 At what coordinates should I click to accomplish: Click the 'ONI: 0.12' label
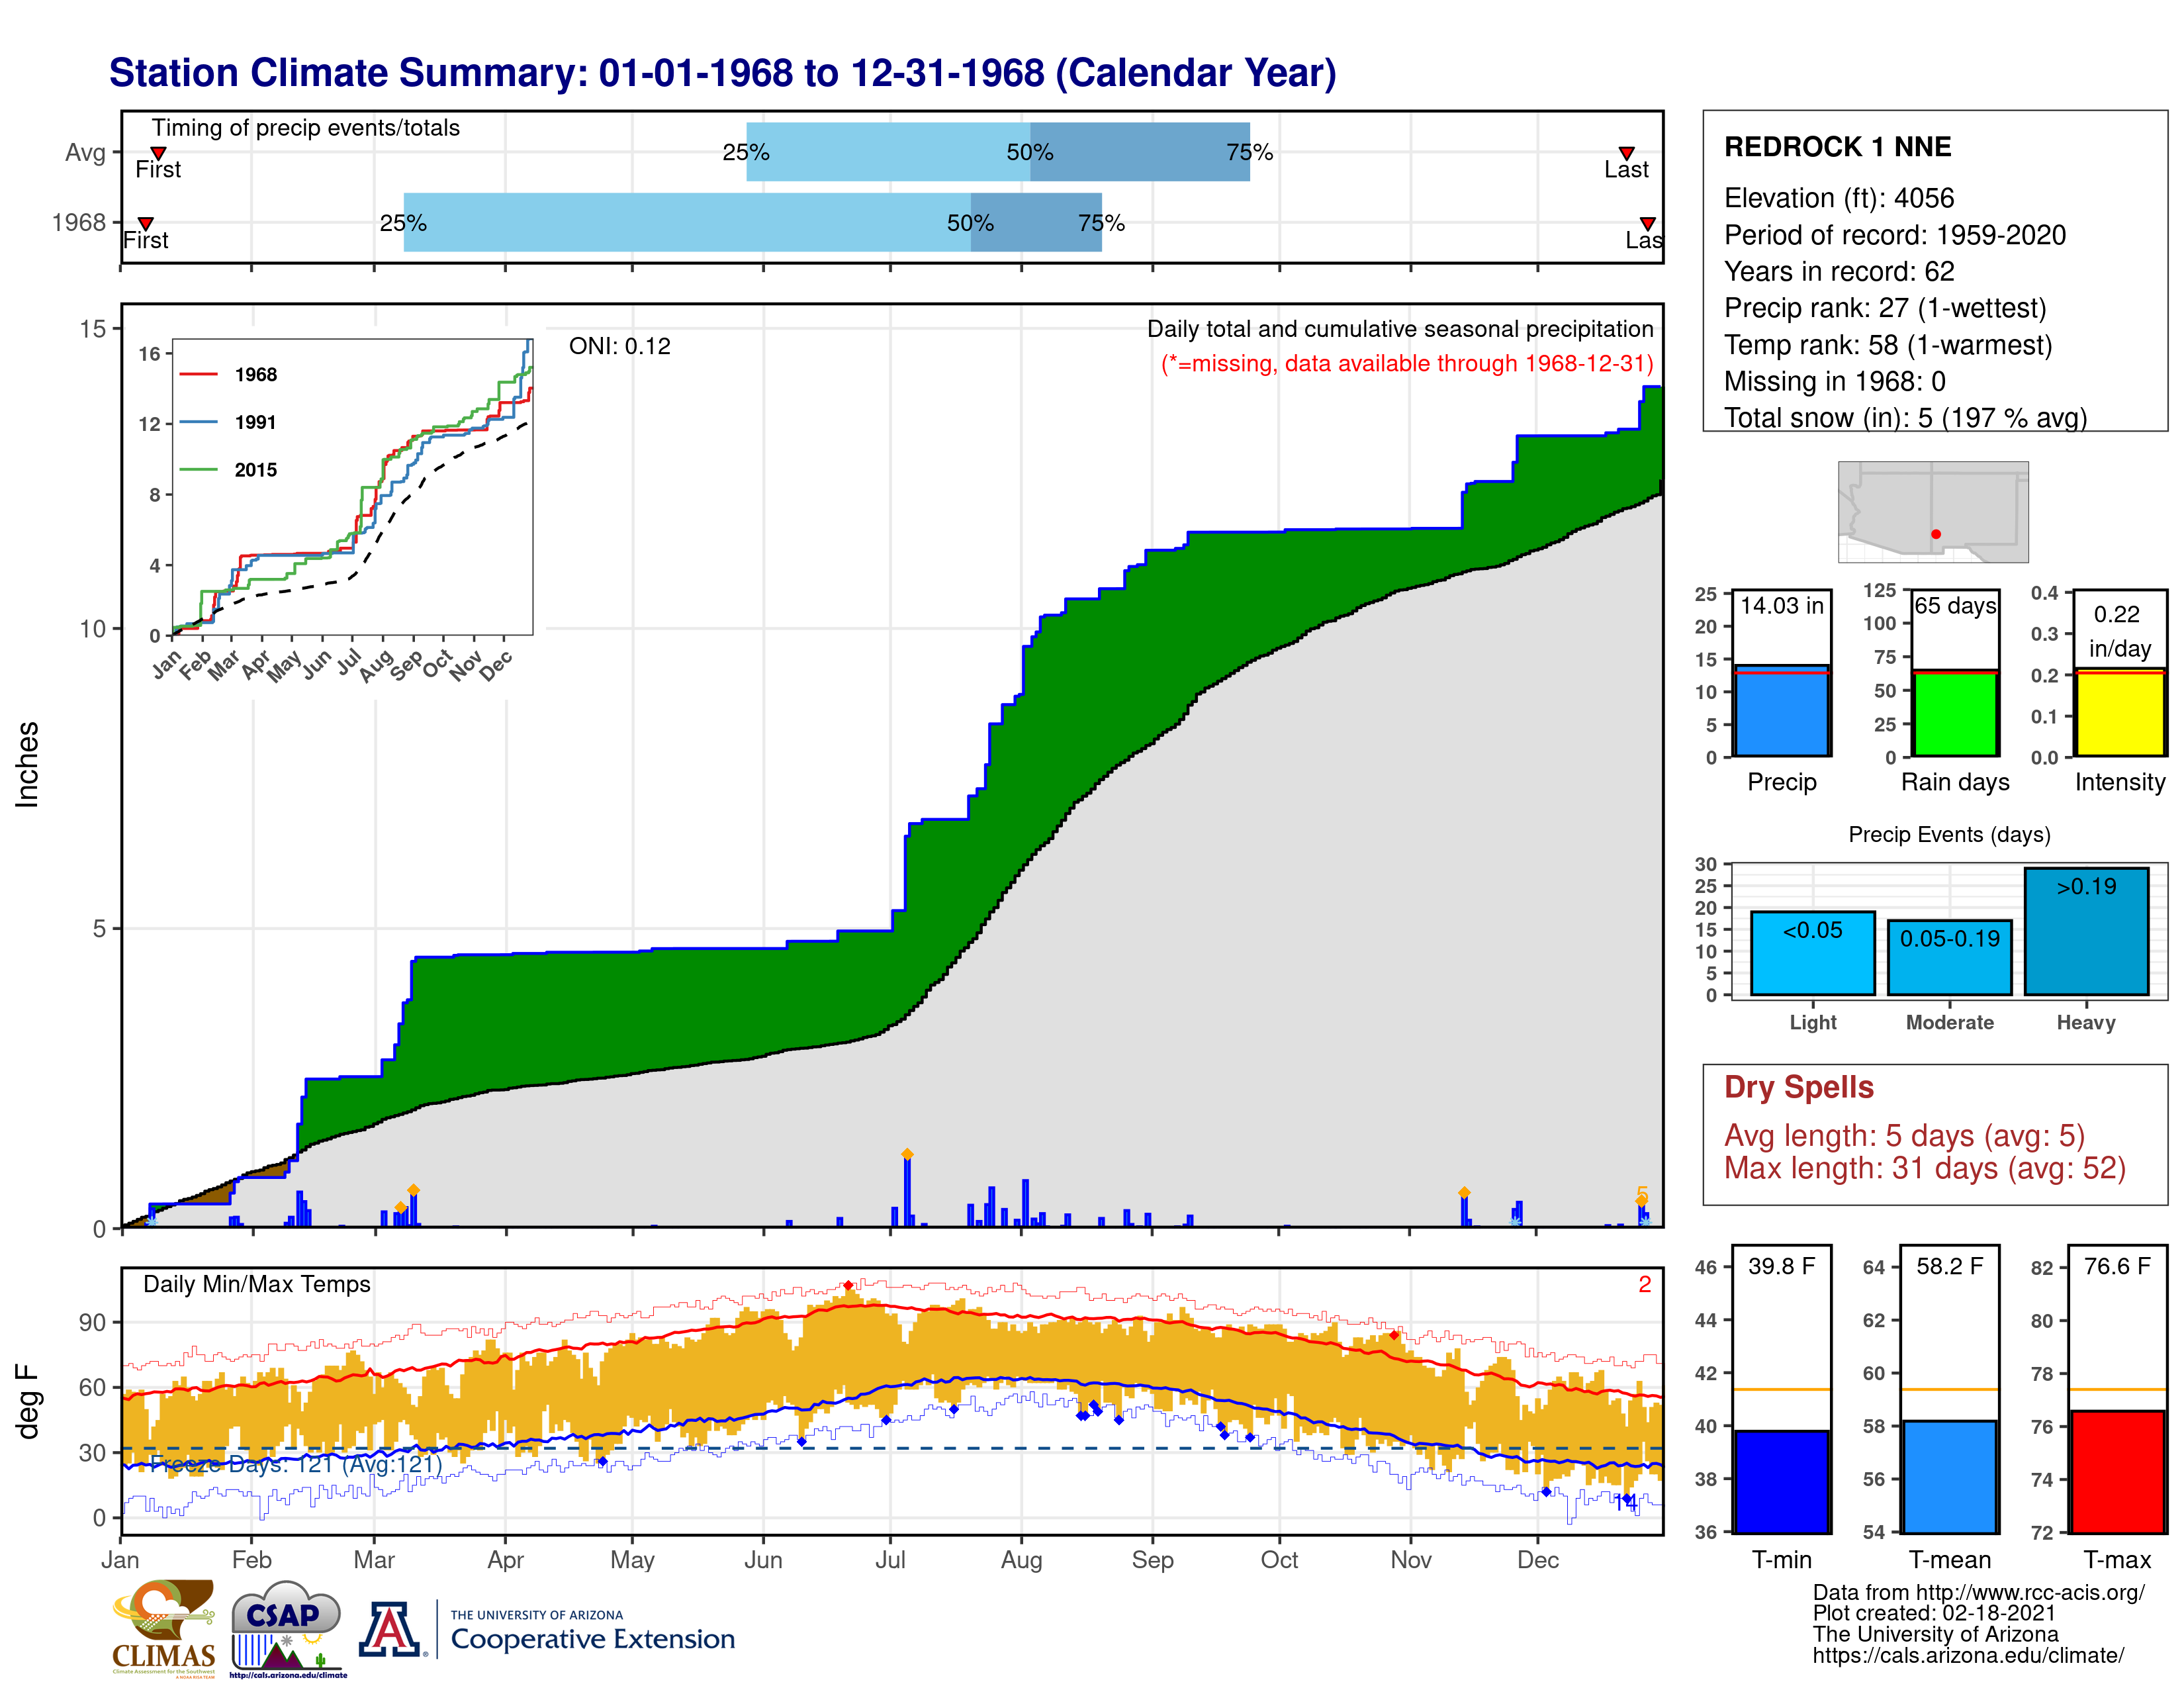pyautogui.click(x=619, y=346)
